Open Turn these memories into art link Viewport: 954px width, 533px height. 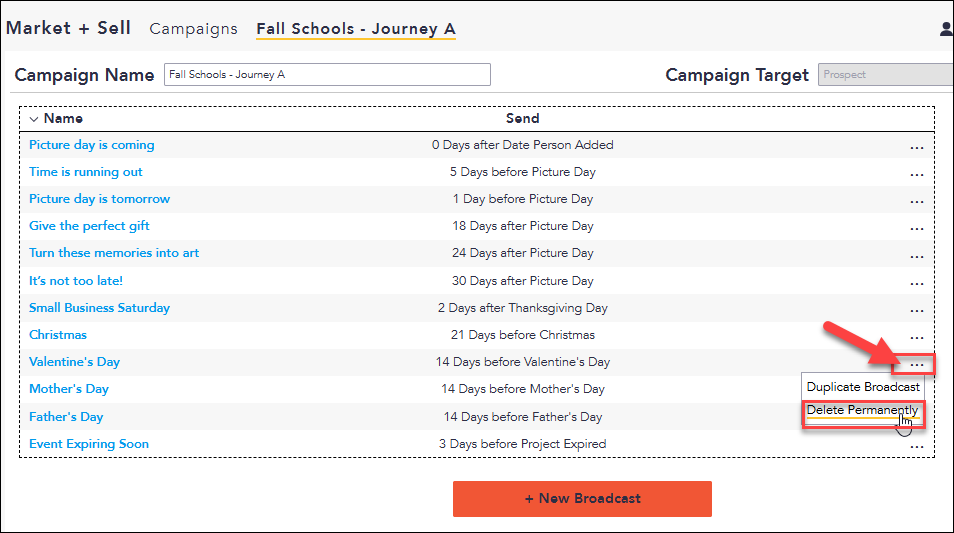click(x=114, y=253)
